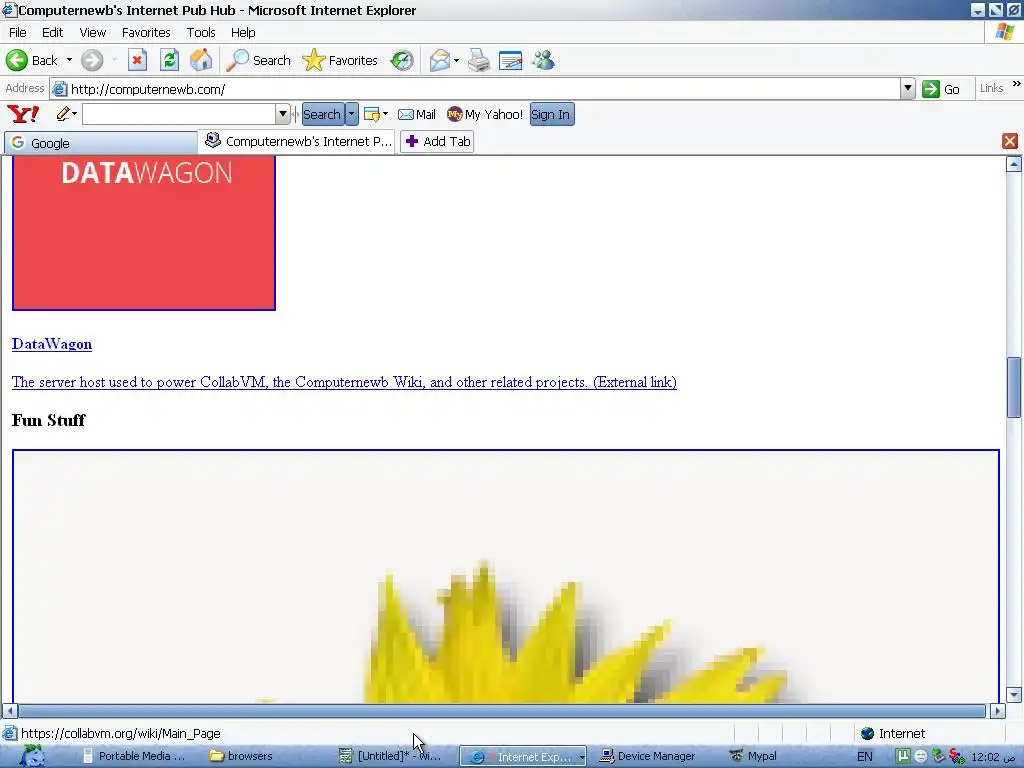The image size is (1024, 768).
Task: Open the History clock icon
Action: point(402,61)
